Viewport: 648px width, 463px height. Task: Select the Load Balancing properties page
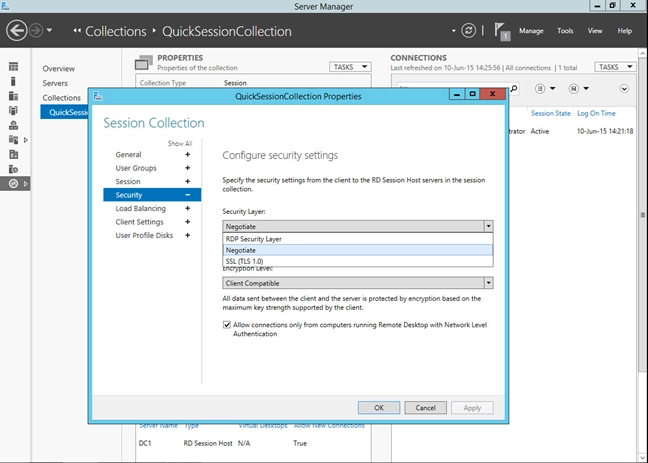coord(141,208)
